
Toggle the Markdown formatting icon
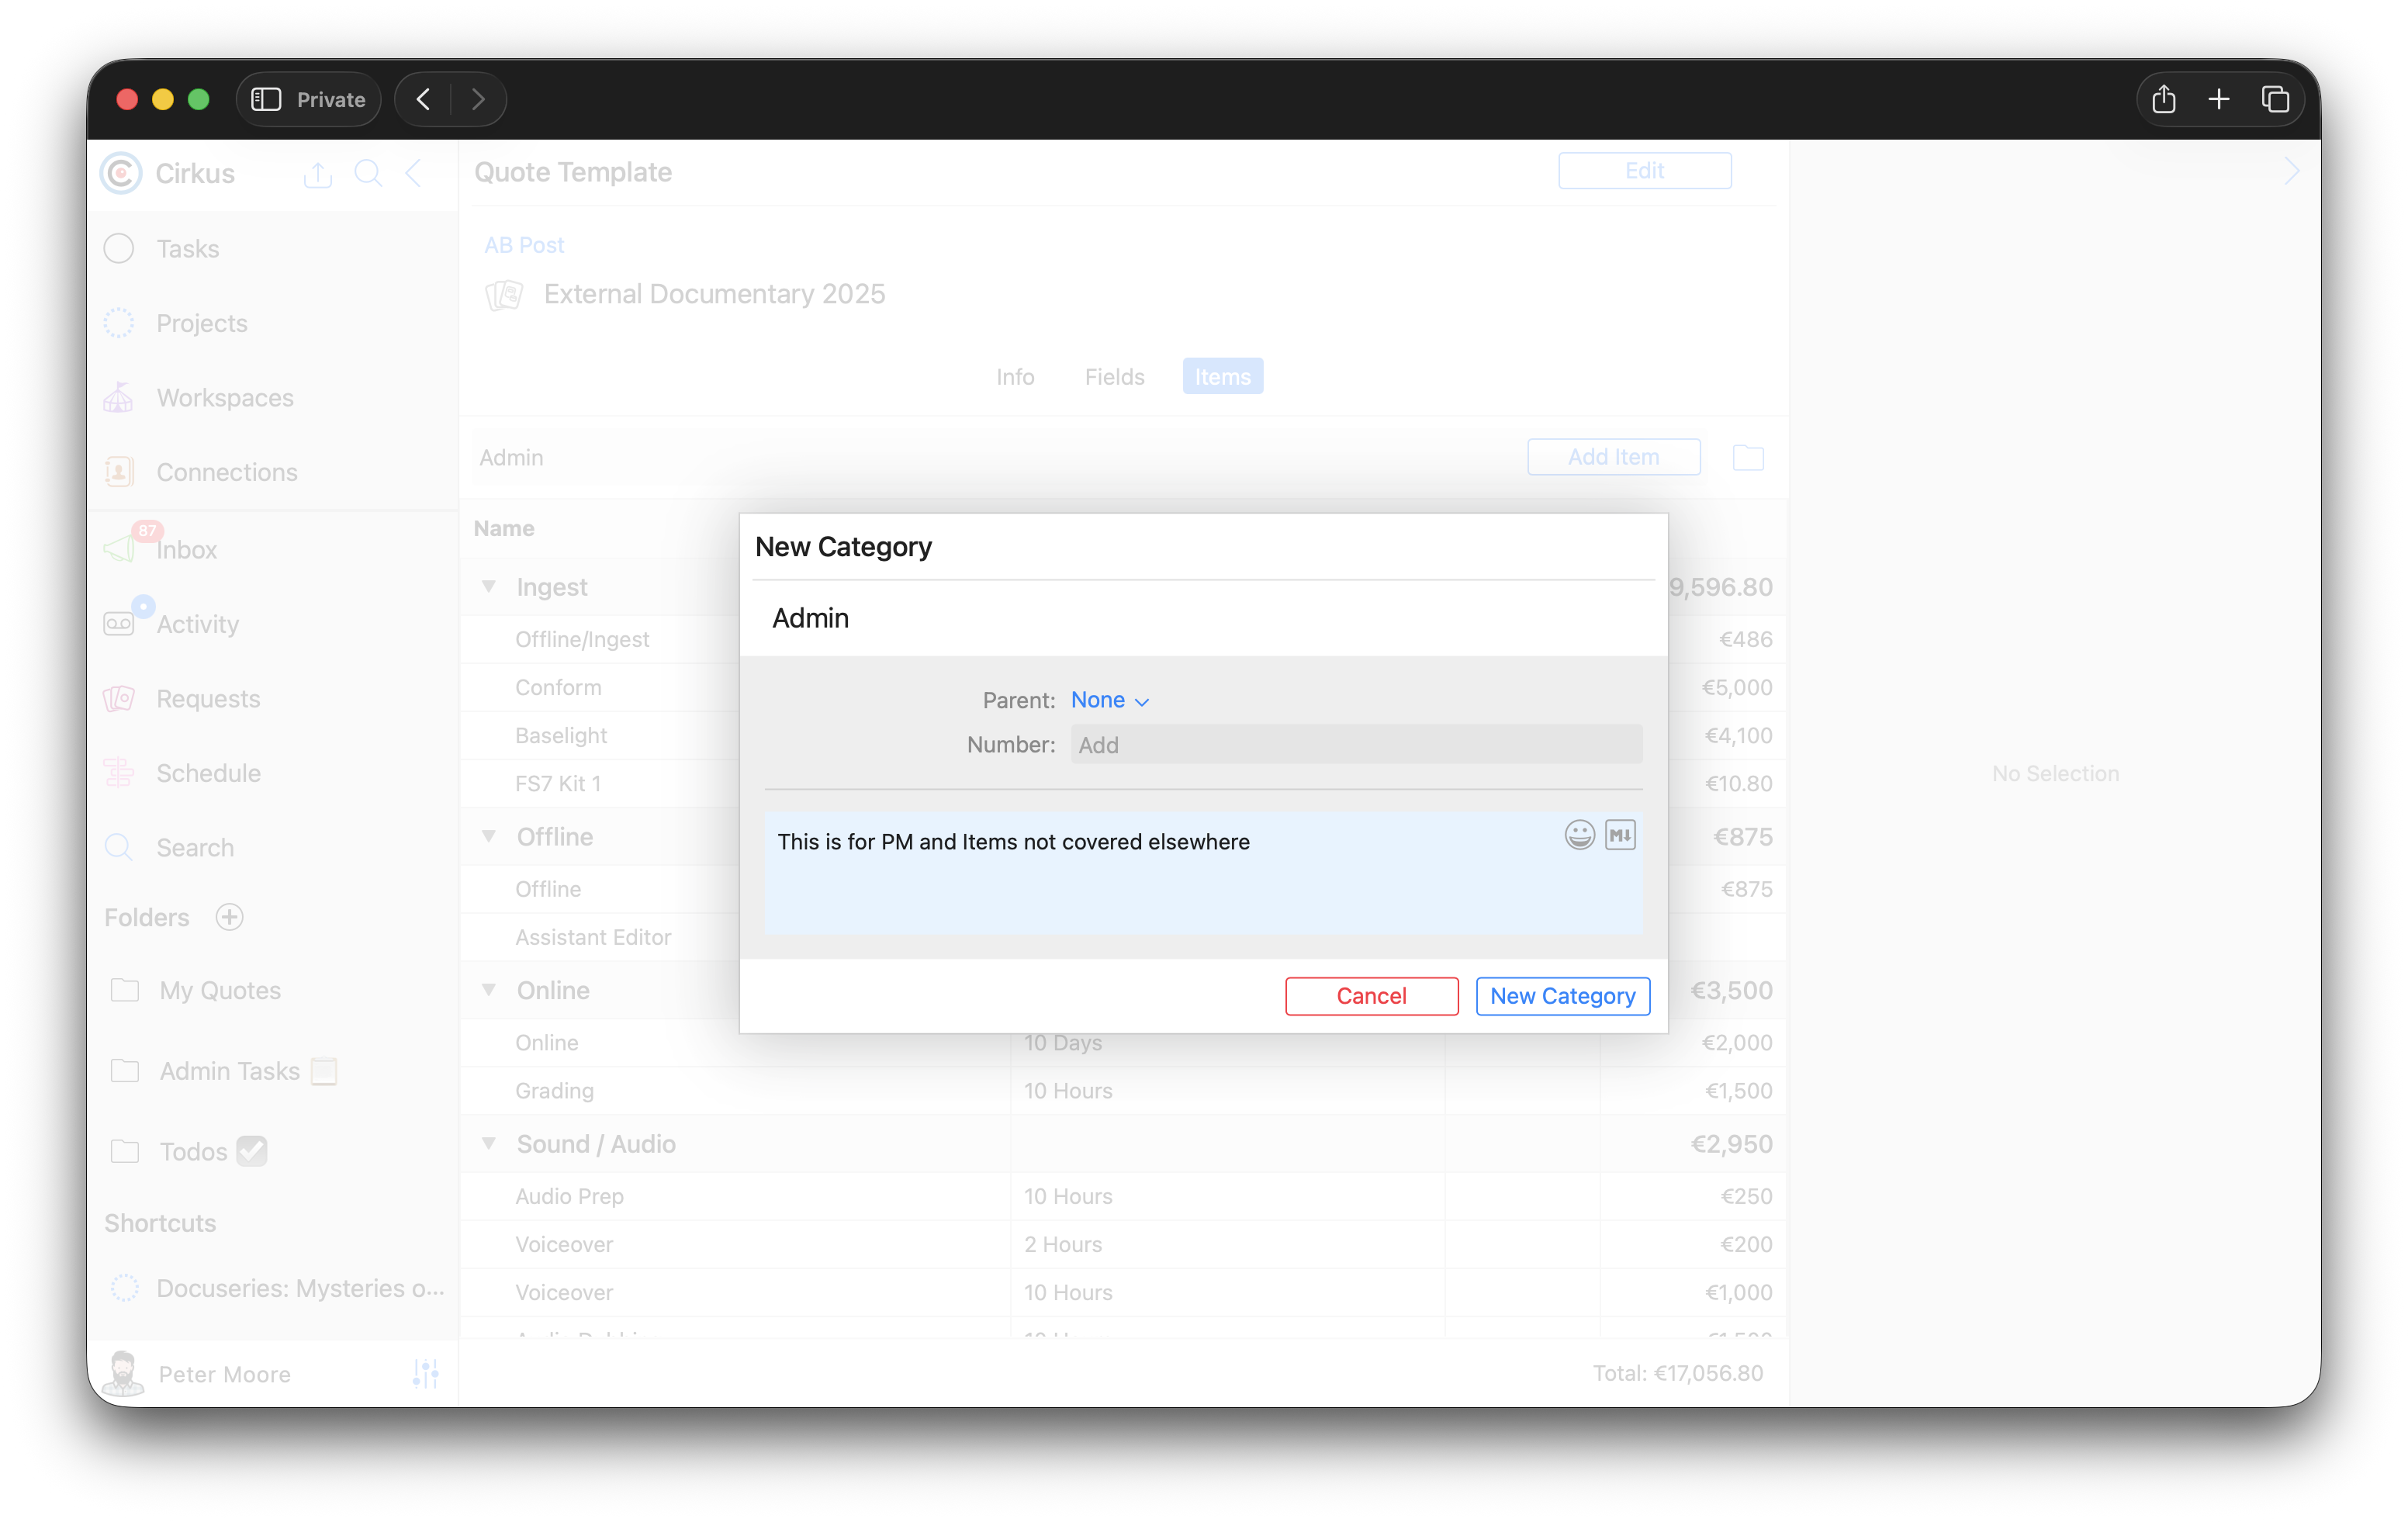pos(1620,835)
